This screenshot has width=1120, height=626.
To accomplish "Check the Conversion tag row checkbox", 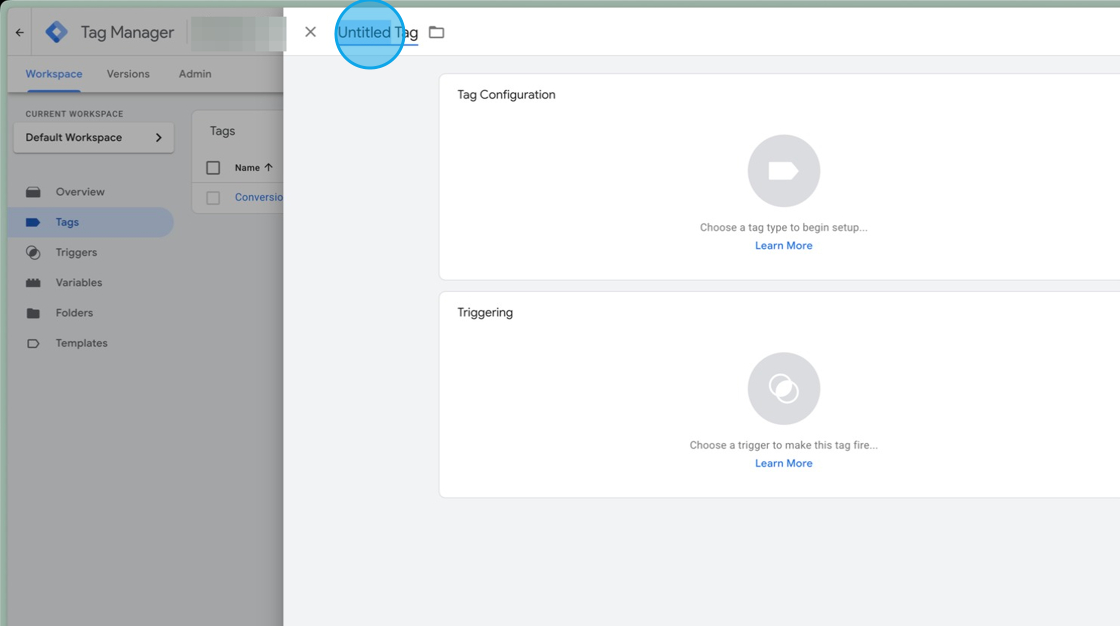I will point(212,197).
